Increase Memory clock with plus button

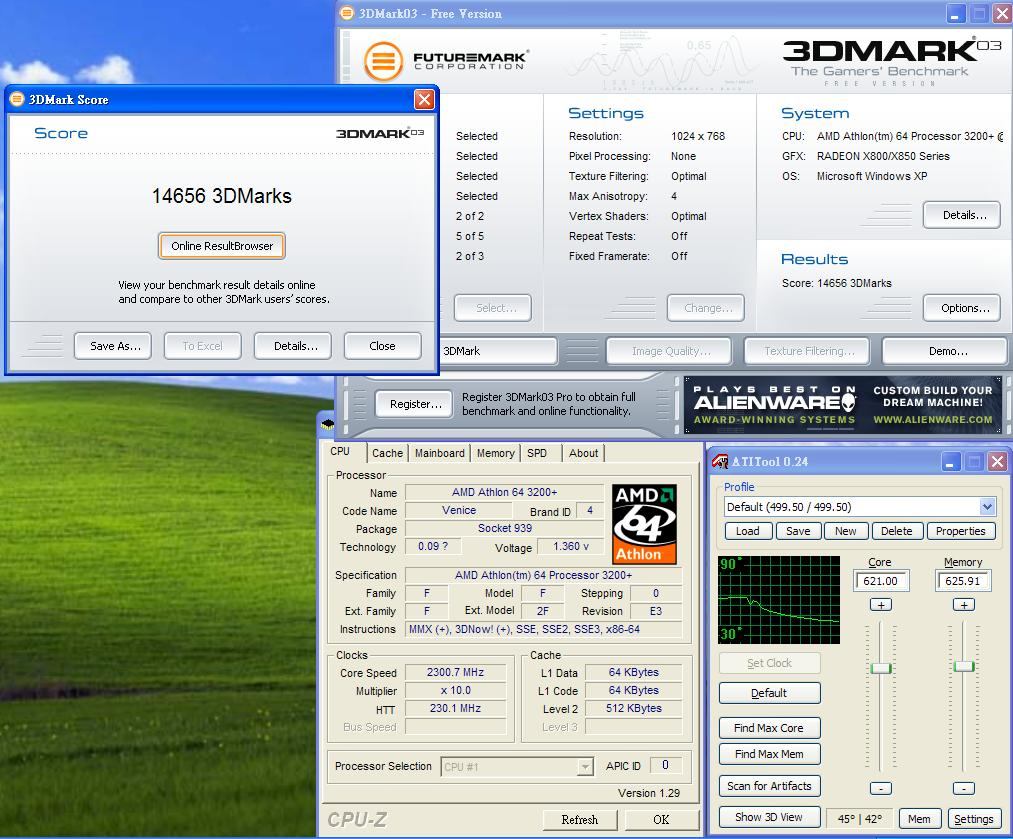coord(964,605)
